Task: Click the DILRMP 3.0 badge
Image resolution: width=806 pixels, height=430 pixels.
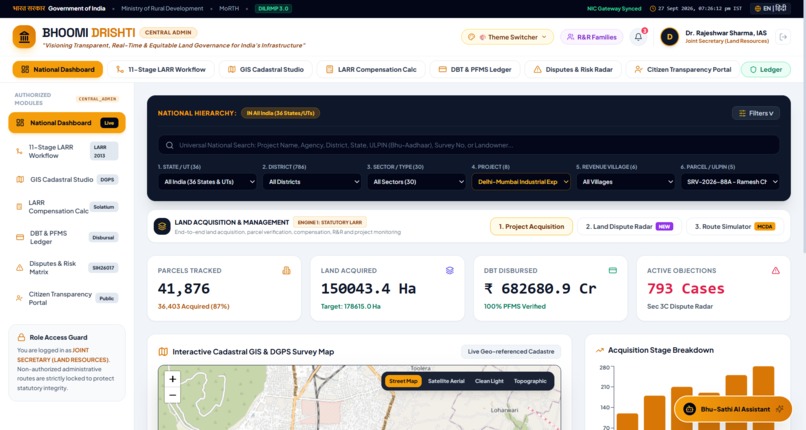Action: [273, 9]
